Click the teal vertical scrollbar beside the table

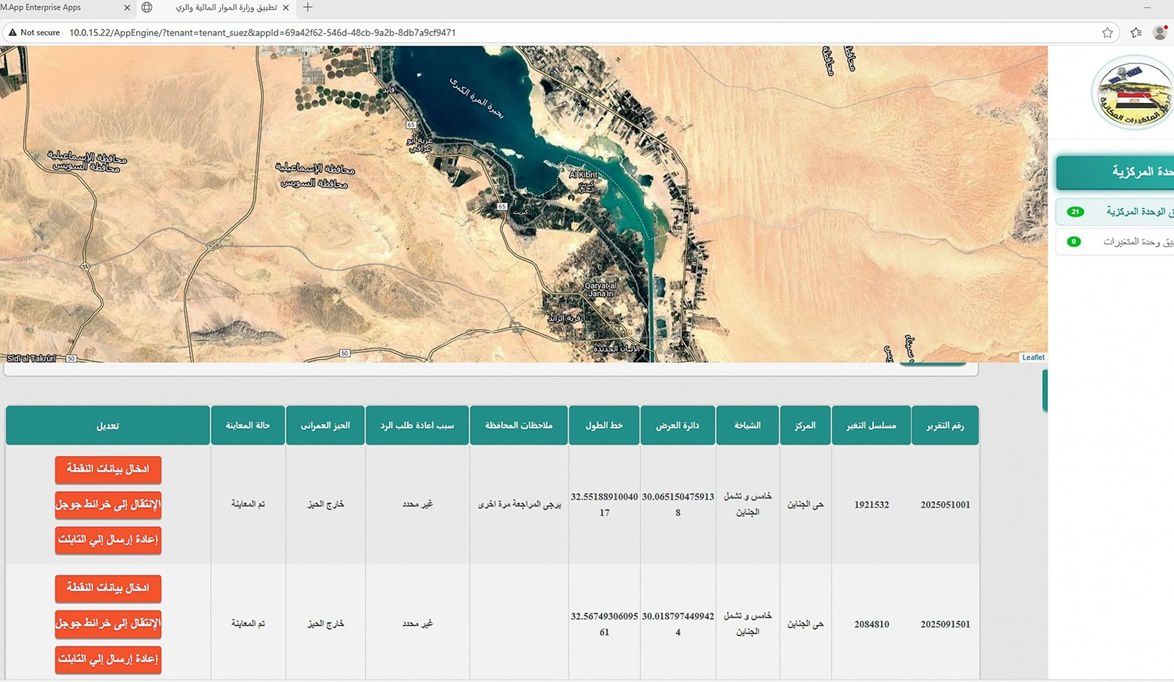click(1046, 391)
